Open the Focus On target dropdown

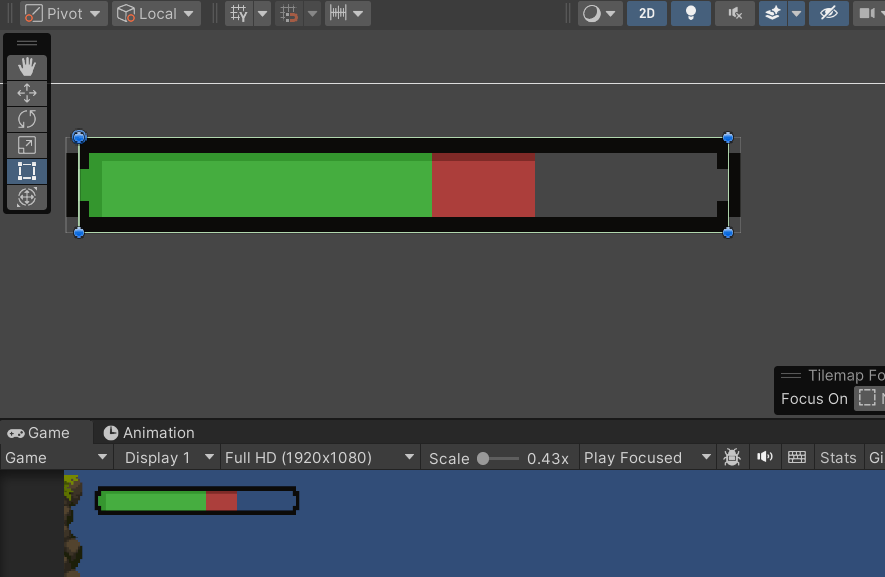[x=869, y=399]
